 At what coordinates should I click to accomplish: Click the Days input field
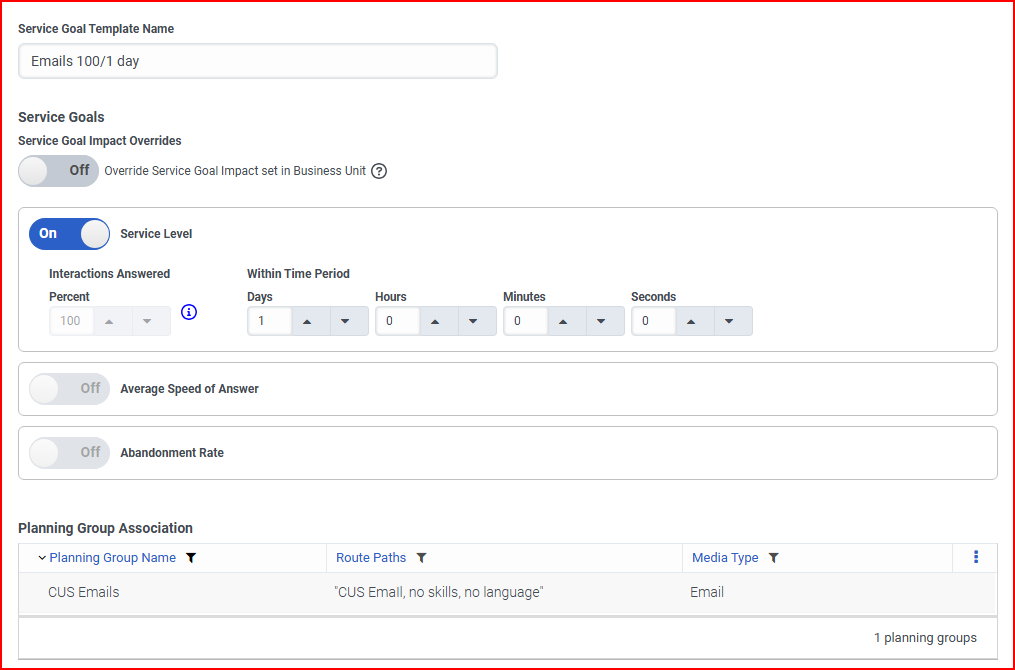click(x=269, y=321)
